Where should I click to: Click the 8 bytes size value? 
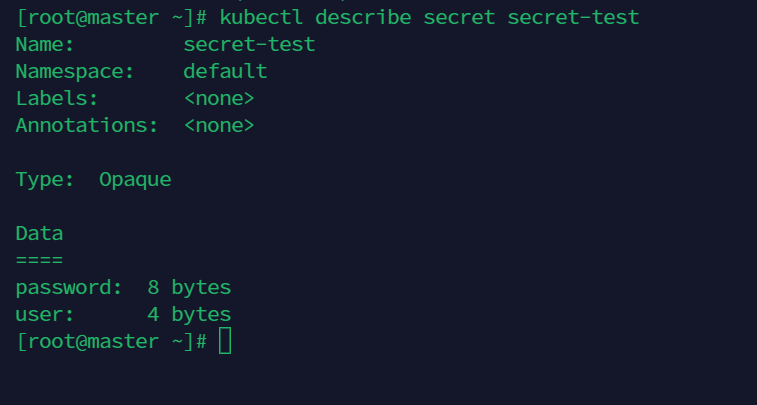coord(189,288)
